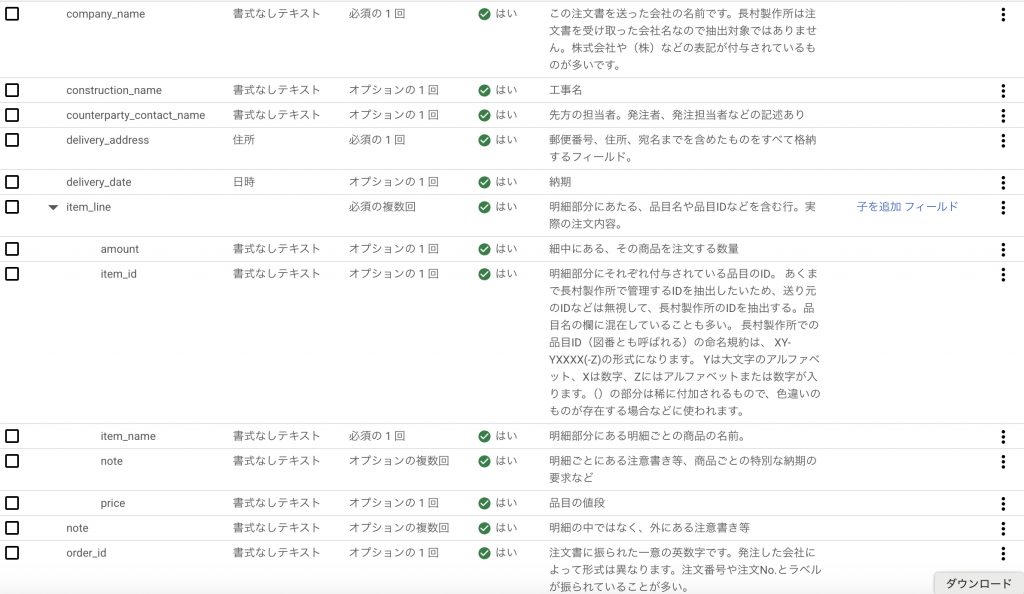This screenshot has width=1024, height=594.
Task: Open three-dot menu for company_name row
Action: 1003,14
